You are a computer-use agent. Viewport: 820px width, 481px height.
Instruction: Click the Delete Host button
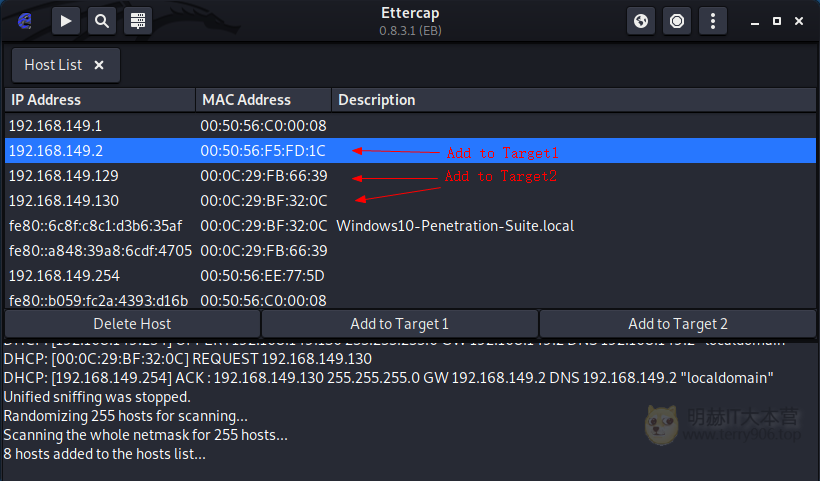coord(132,324)
